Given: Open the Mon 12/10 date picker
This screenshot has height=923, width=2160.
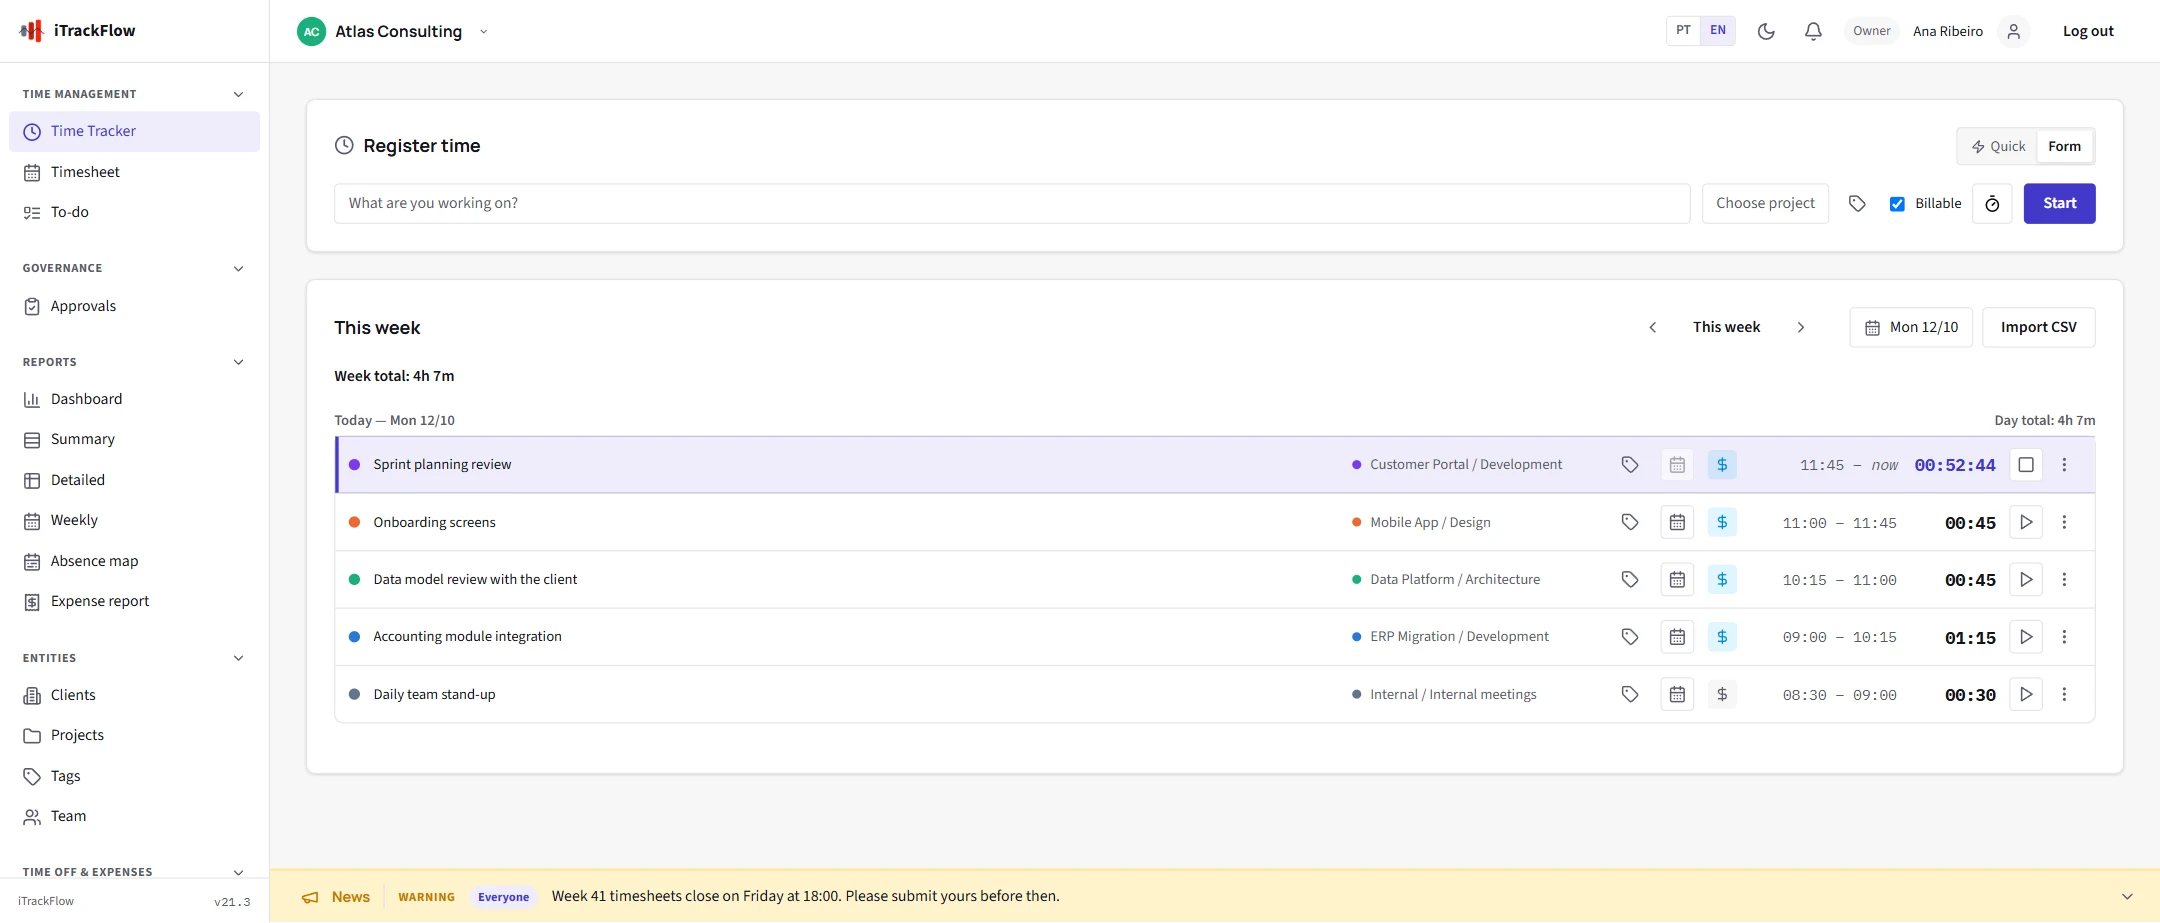Looking at the screenshot, I should point(1911,327).
